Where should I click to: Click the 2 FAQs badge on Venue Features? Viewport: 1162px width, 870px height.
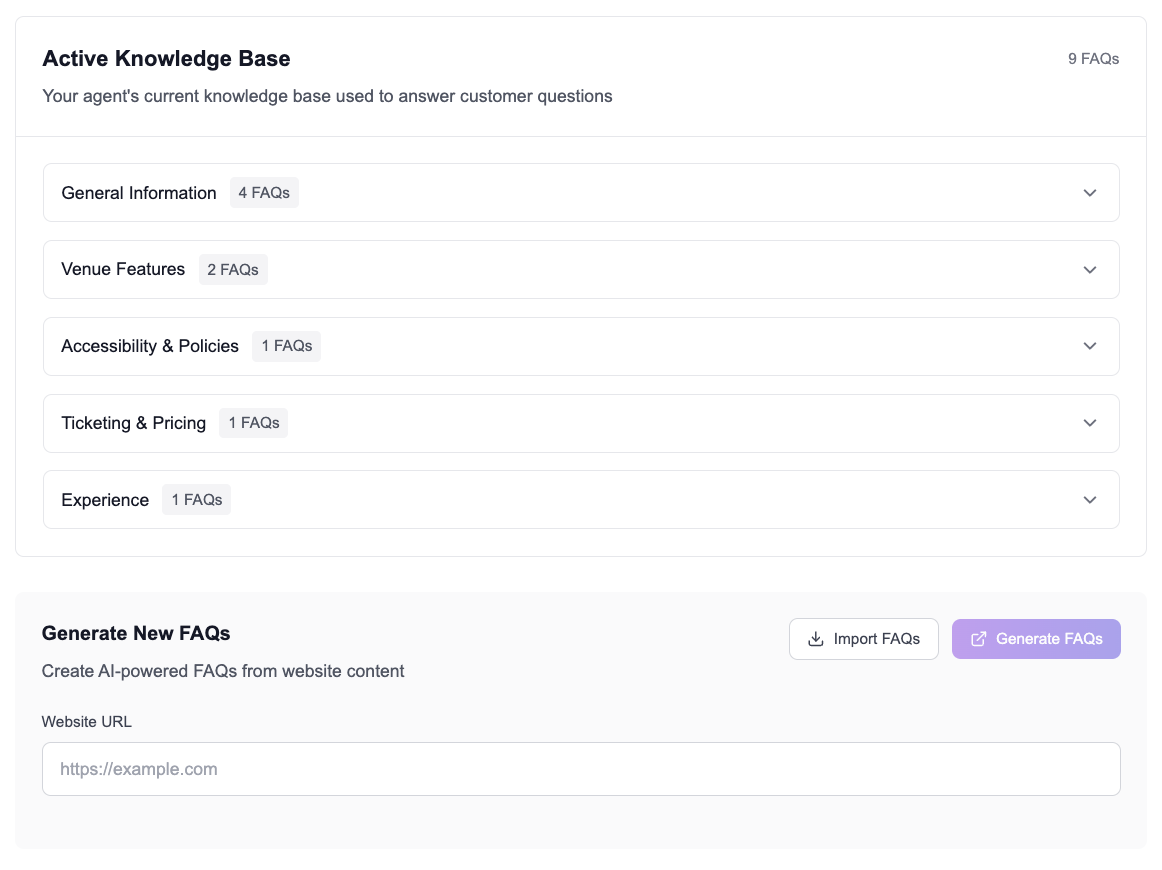(233, 270)
